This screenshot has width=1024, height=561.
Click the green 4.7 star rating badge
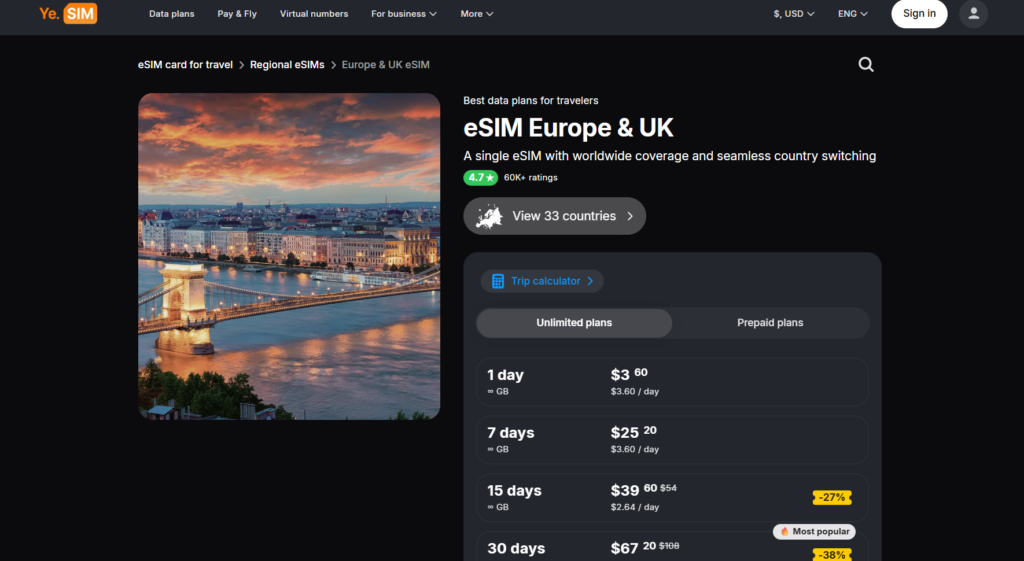[x=481, y=178]
